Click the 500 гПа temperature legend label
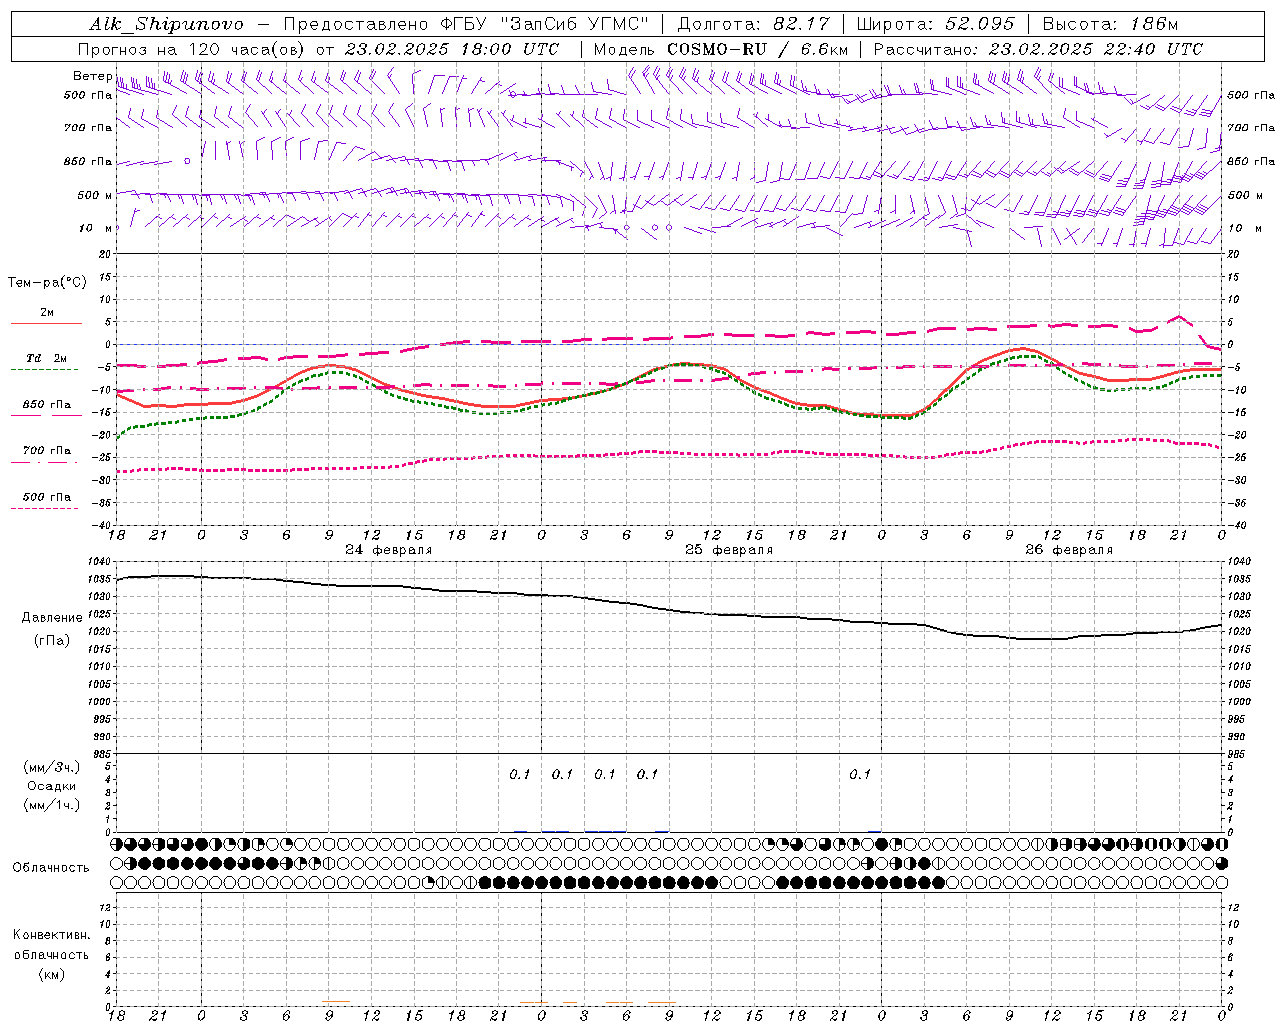Viewport: 1280px width, 1024px height. [x=47, y=497]
